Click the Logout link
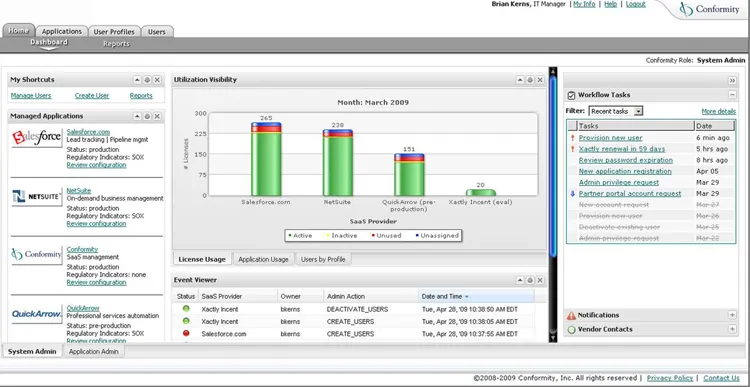This screenshot has height=387, width=750. tap(636, 4)
